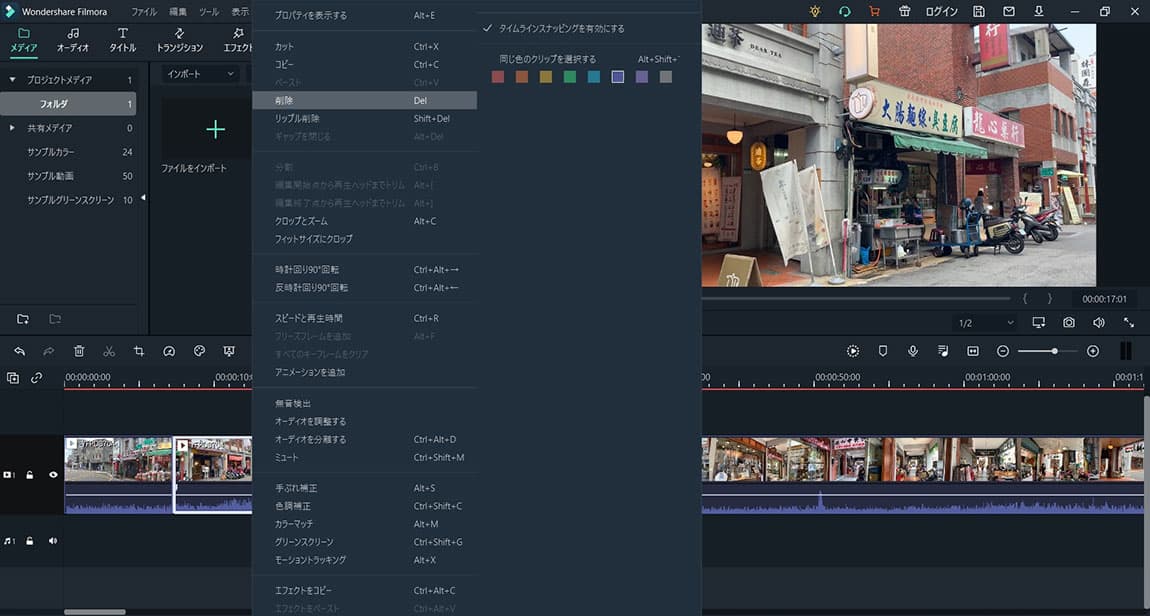Click the preview volume speaker icon

coord(1099,323)
